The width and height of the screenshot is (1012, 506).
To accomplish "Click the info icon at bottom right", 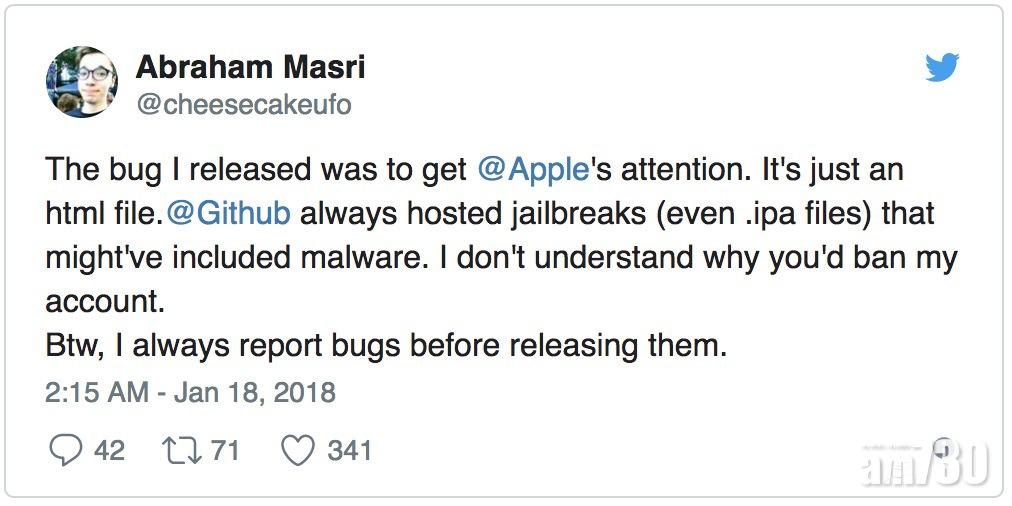I will [x=942, y=448].
